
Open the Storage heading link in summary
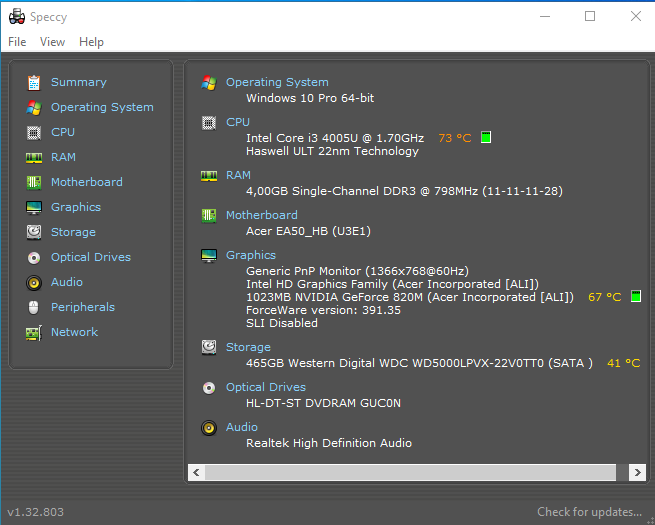tap(248, 347)
